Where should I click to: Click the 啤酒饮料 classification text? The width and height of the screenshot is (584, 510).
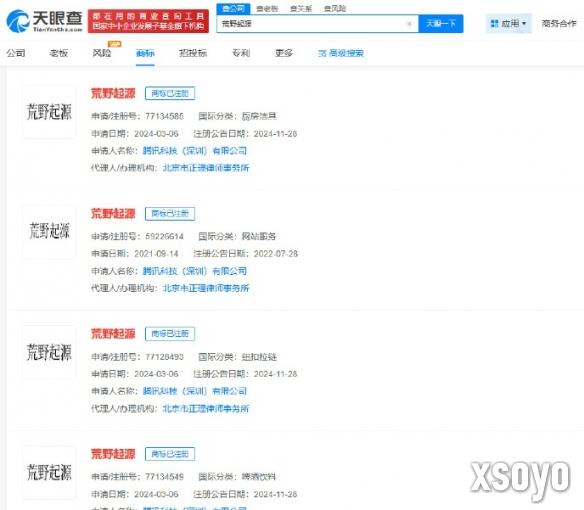coord(259,476)
